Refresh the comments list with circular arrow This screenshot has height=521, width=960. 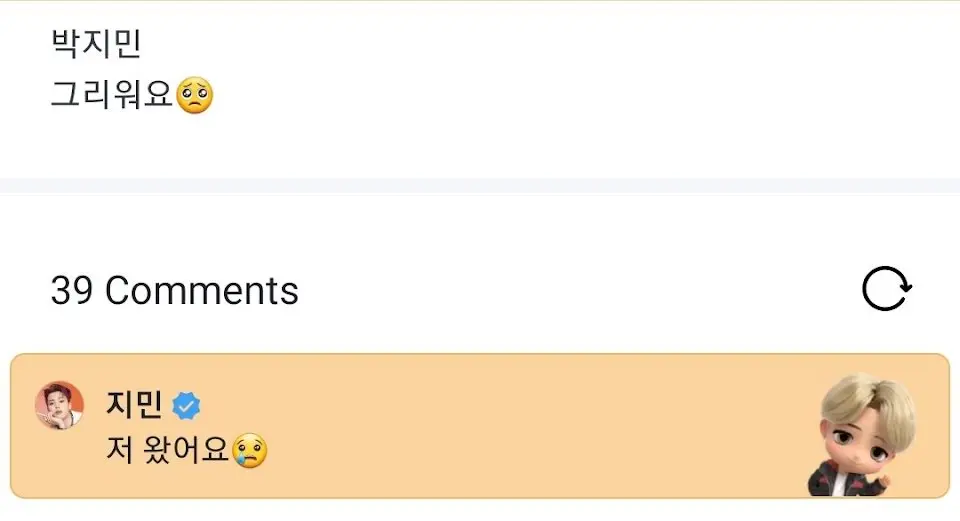[x=887, y=288]
